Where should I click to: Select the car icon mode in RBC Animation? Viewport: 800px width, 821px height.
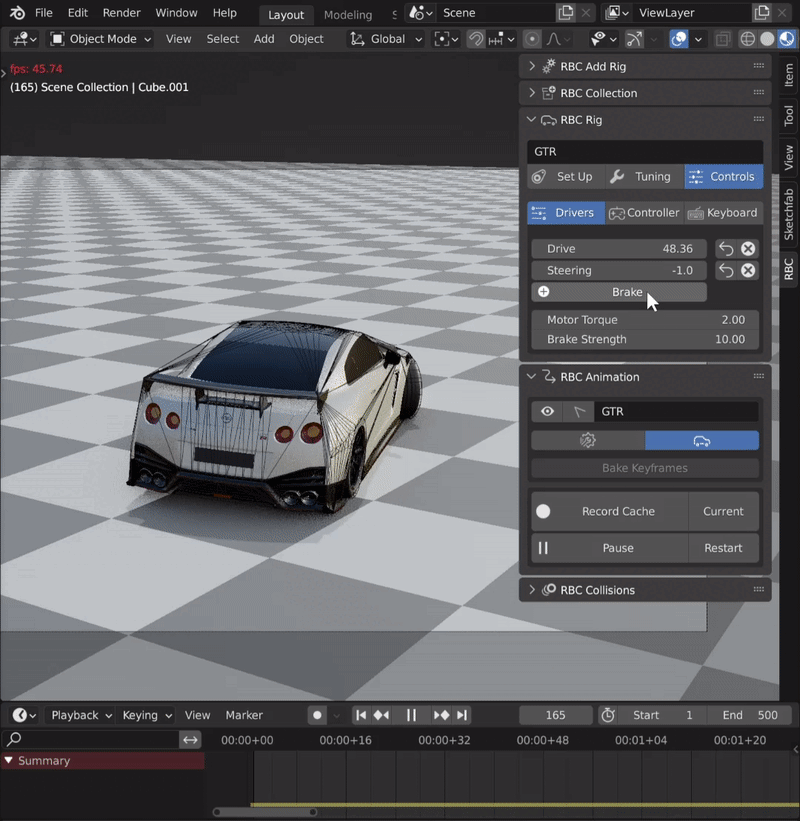(701, 441)
